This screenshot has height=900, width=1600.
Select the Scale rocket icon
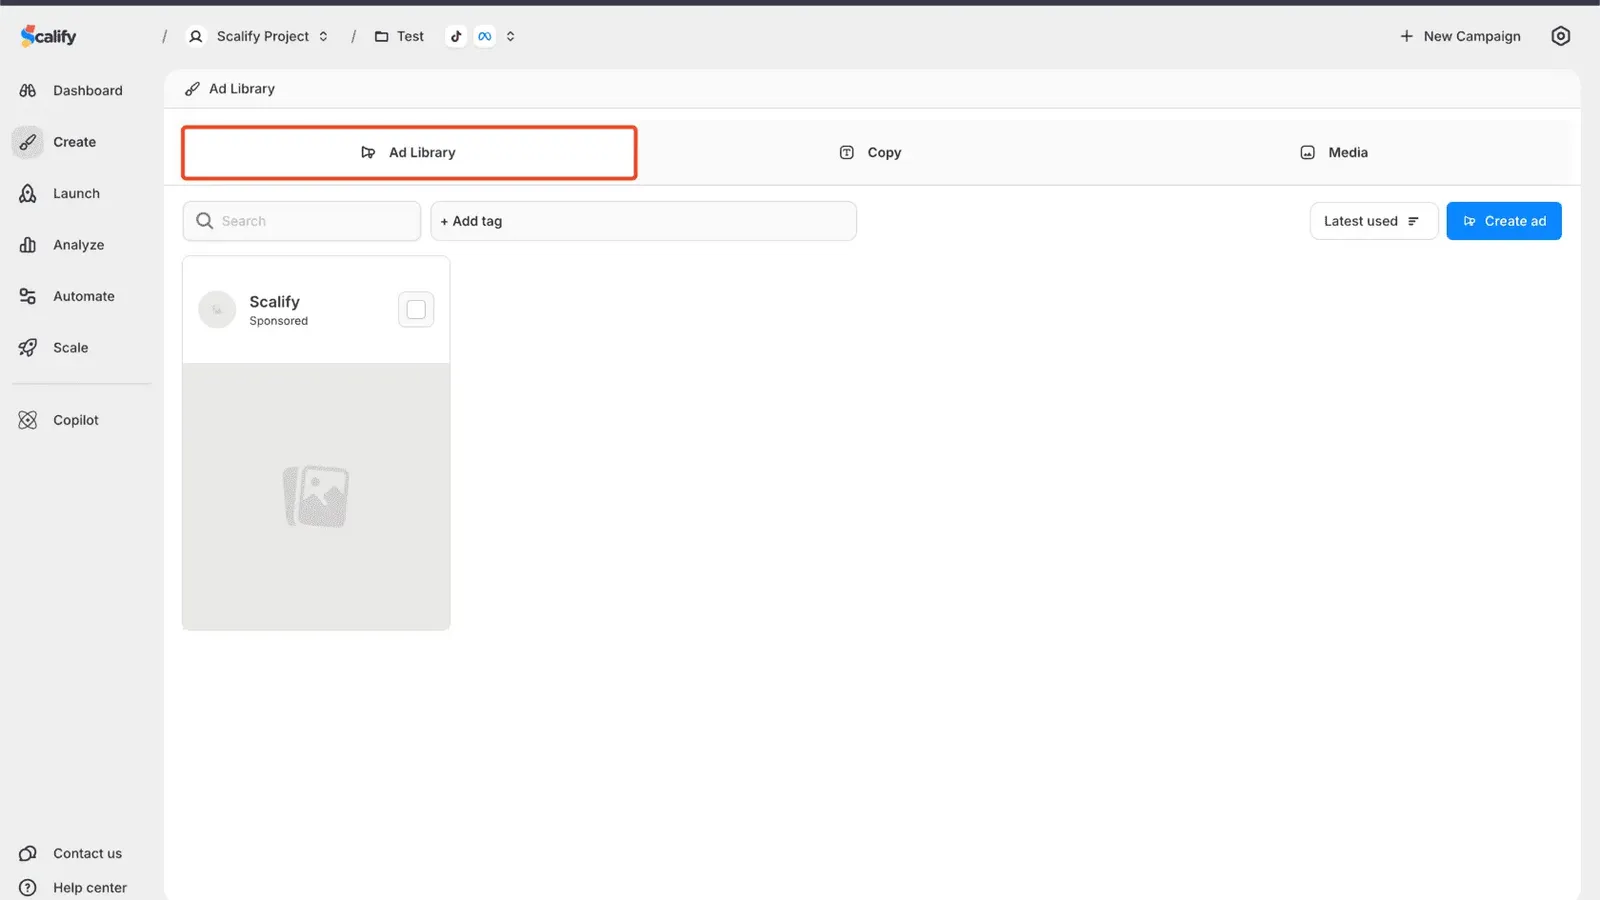click(x=27, y=347)
